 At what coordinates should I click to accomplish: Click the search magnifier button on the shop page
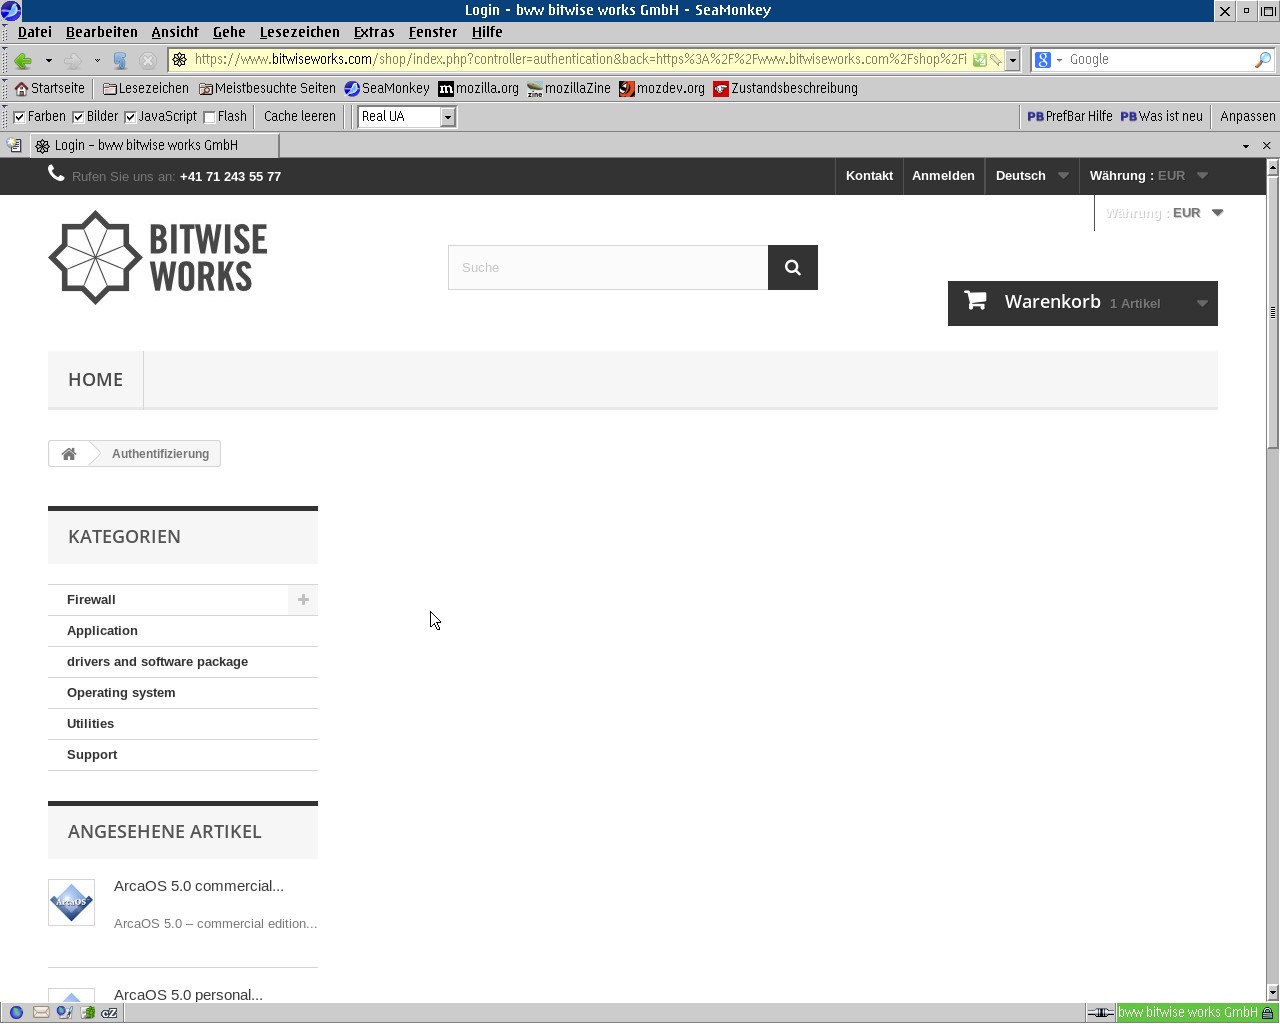[793, 268]
